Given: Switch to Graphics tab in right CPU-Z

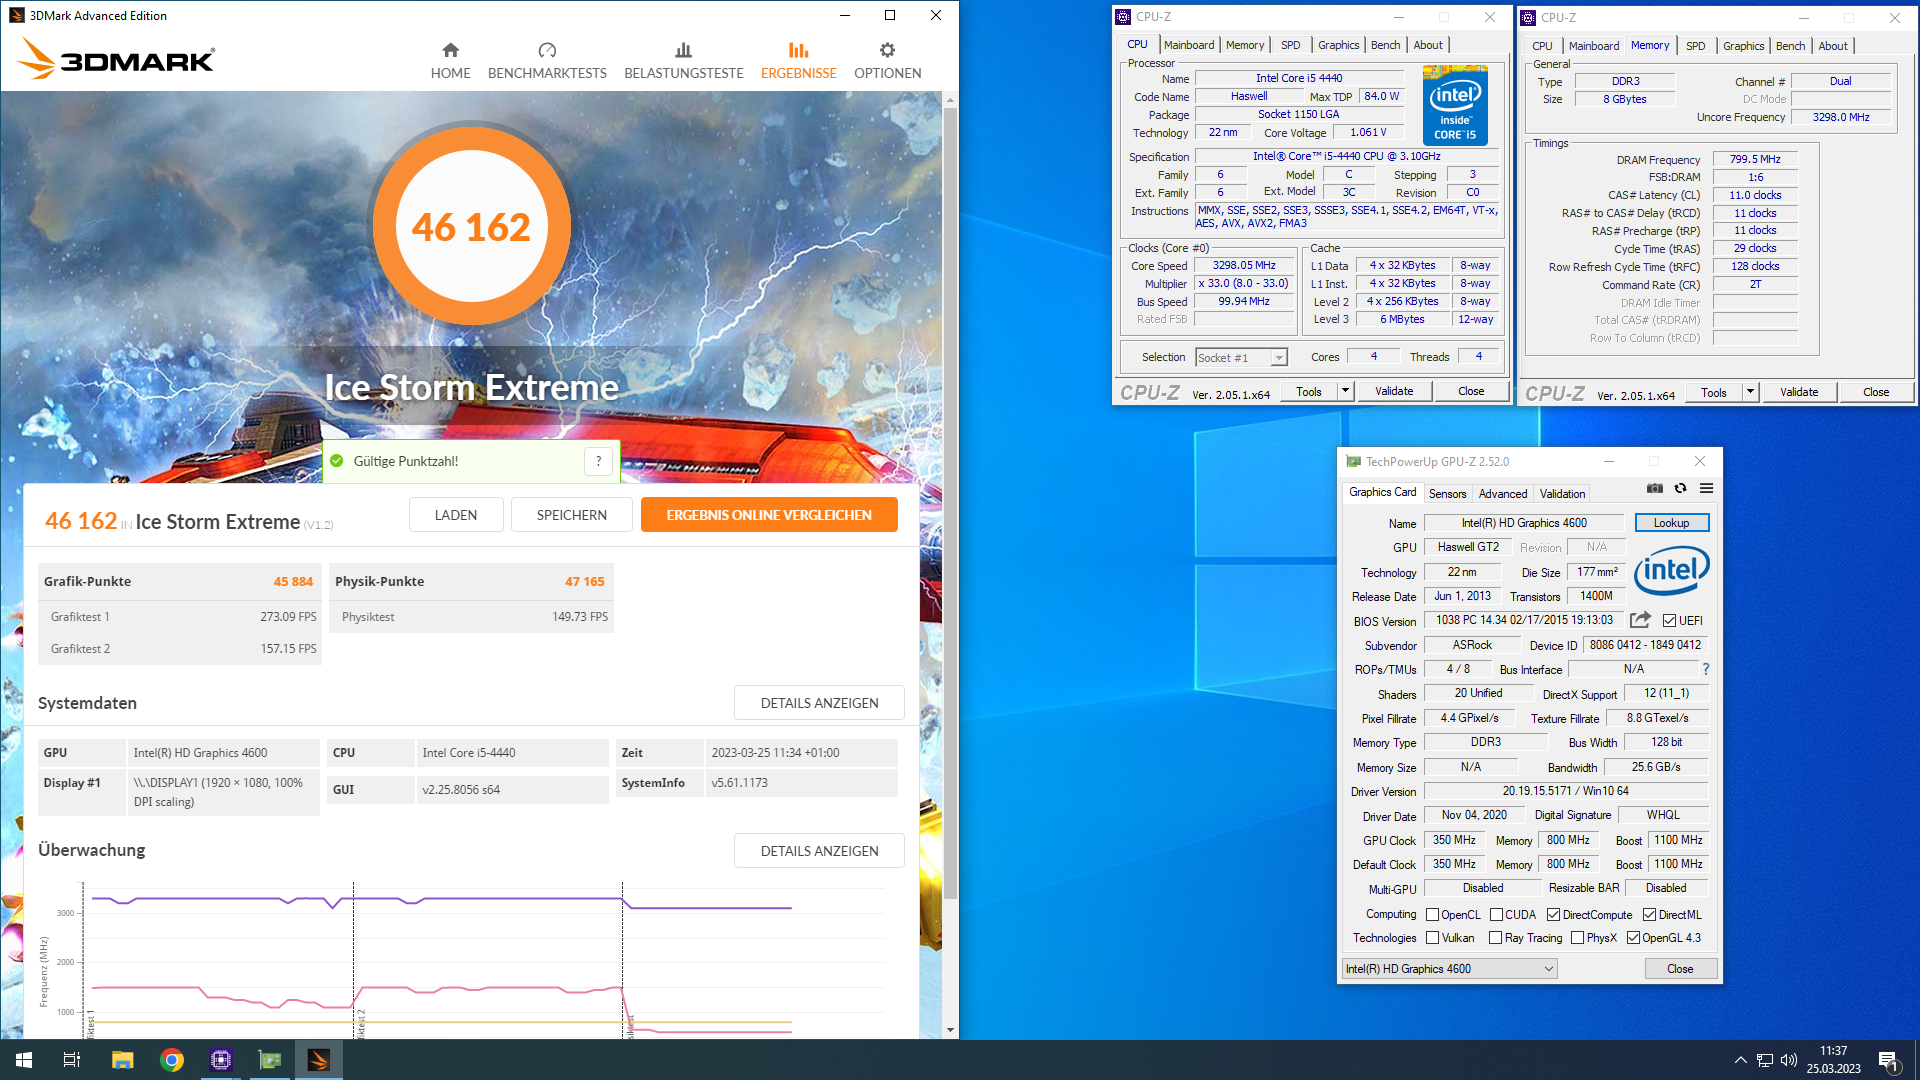Looking at the screenshot, I should (1743, 46).
